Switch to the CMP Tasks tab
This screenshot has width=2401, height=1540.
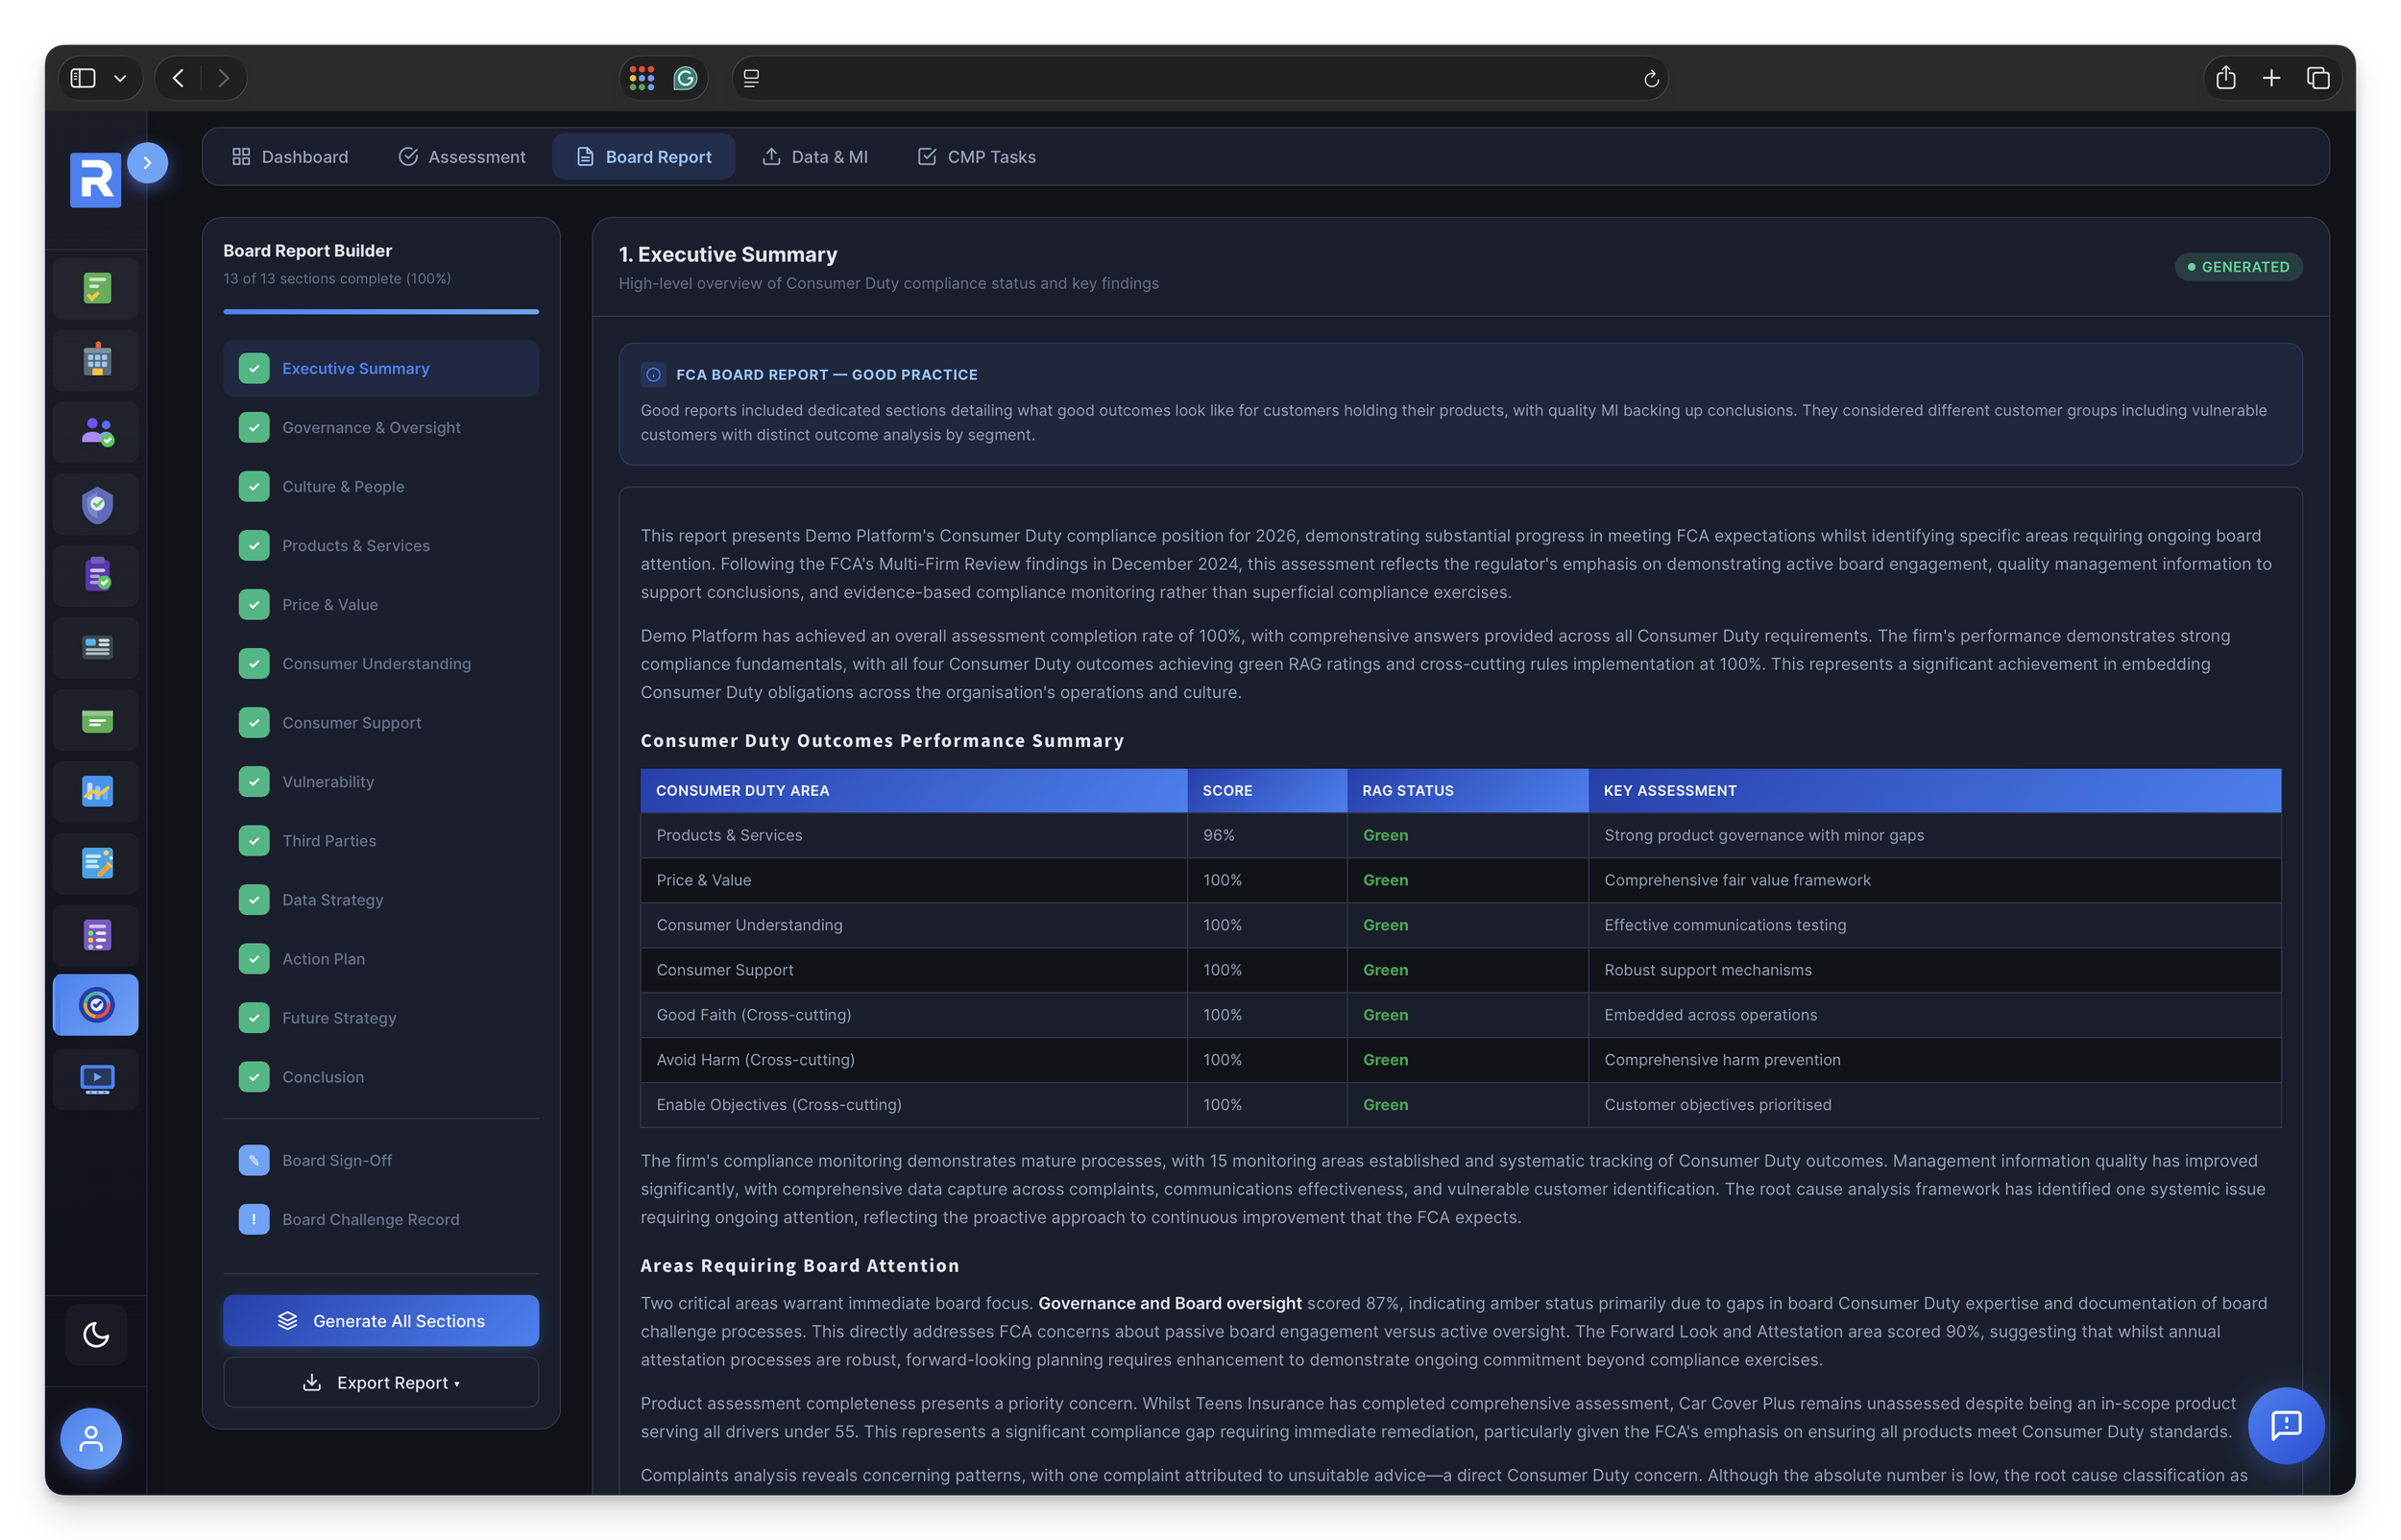coord(976,157)
